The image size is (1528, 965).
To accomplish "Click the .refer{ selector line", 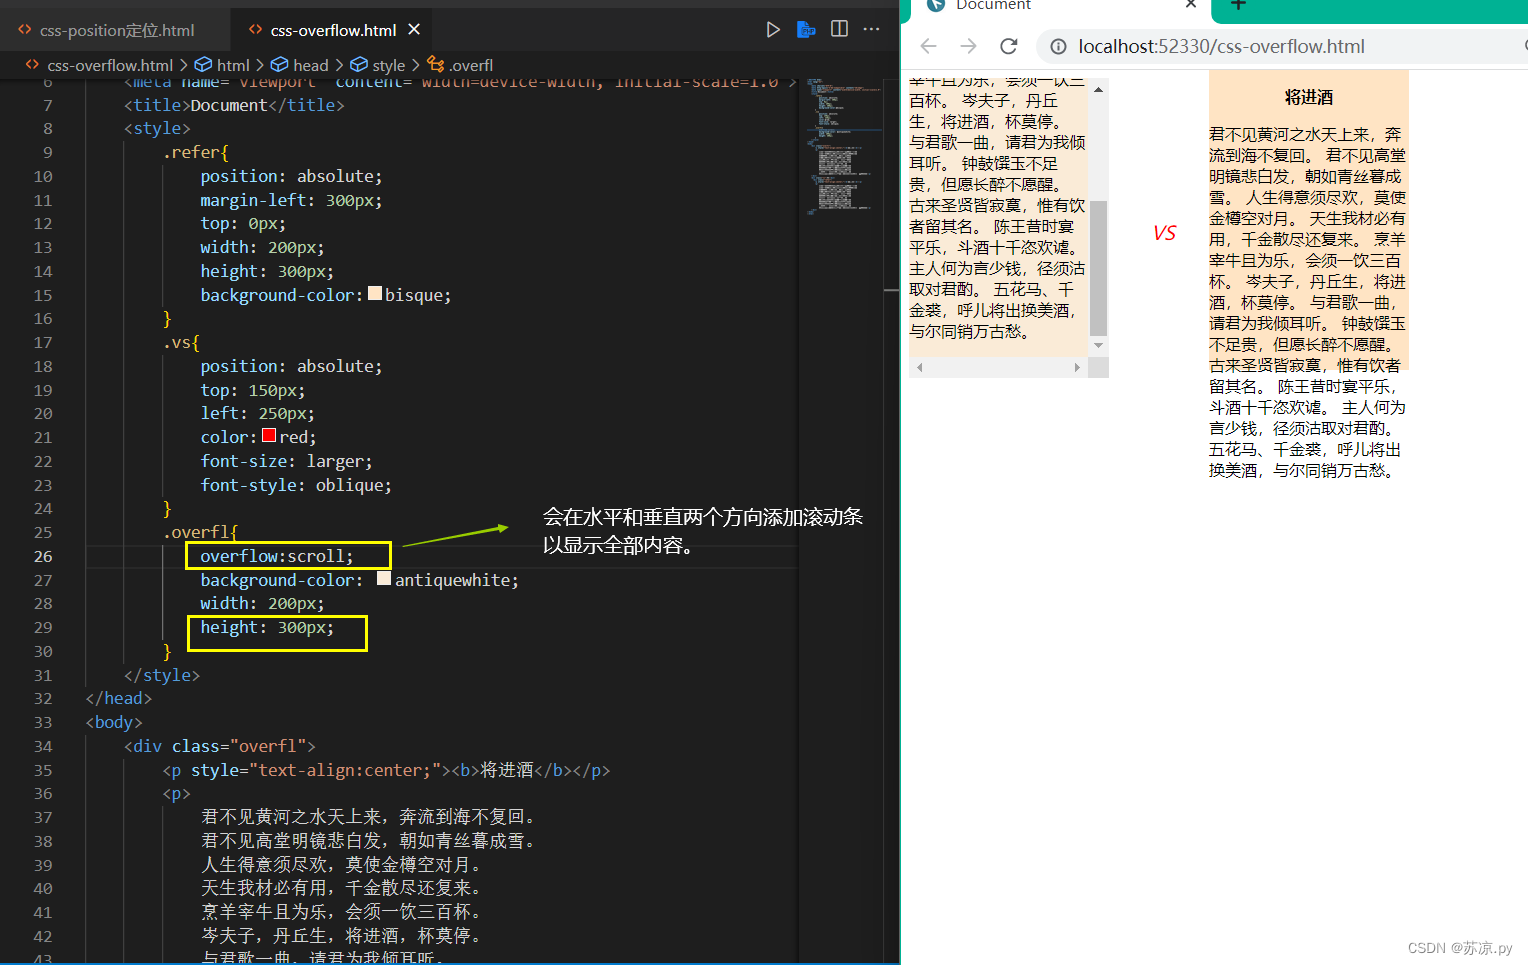I will pos(195,152).
